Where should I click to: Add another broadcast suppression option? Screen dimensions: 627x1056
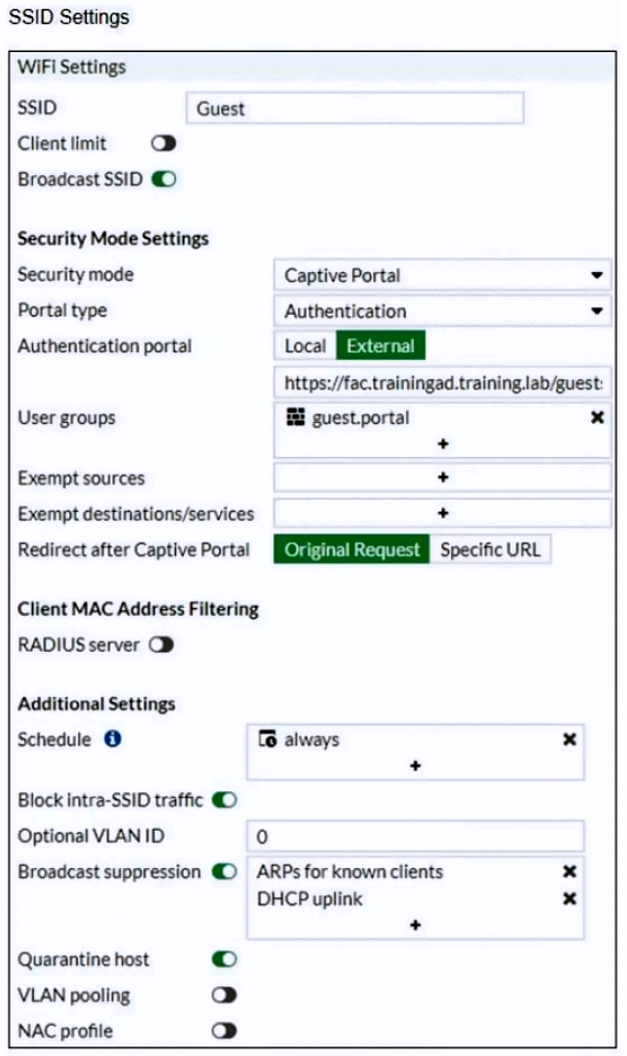click(415, 925)
